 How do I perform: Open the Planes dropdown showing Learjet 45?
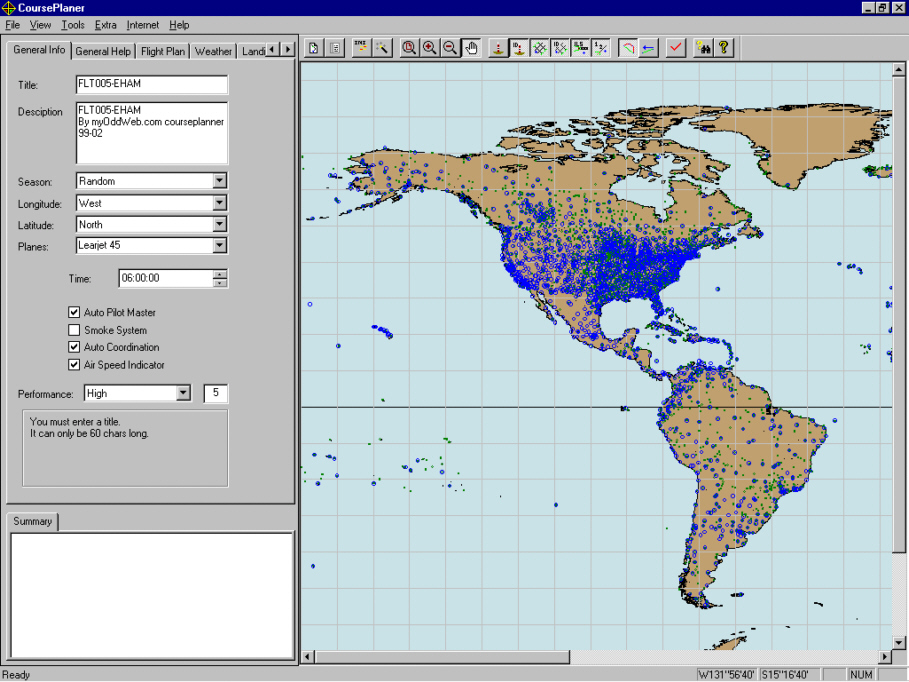point(219,245)
